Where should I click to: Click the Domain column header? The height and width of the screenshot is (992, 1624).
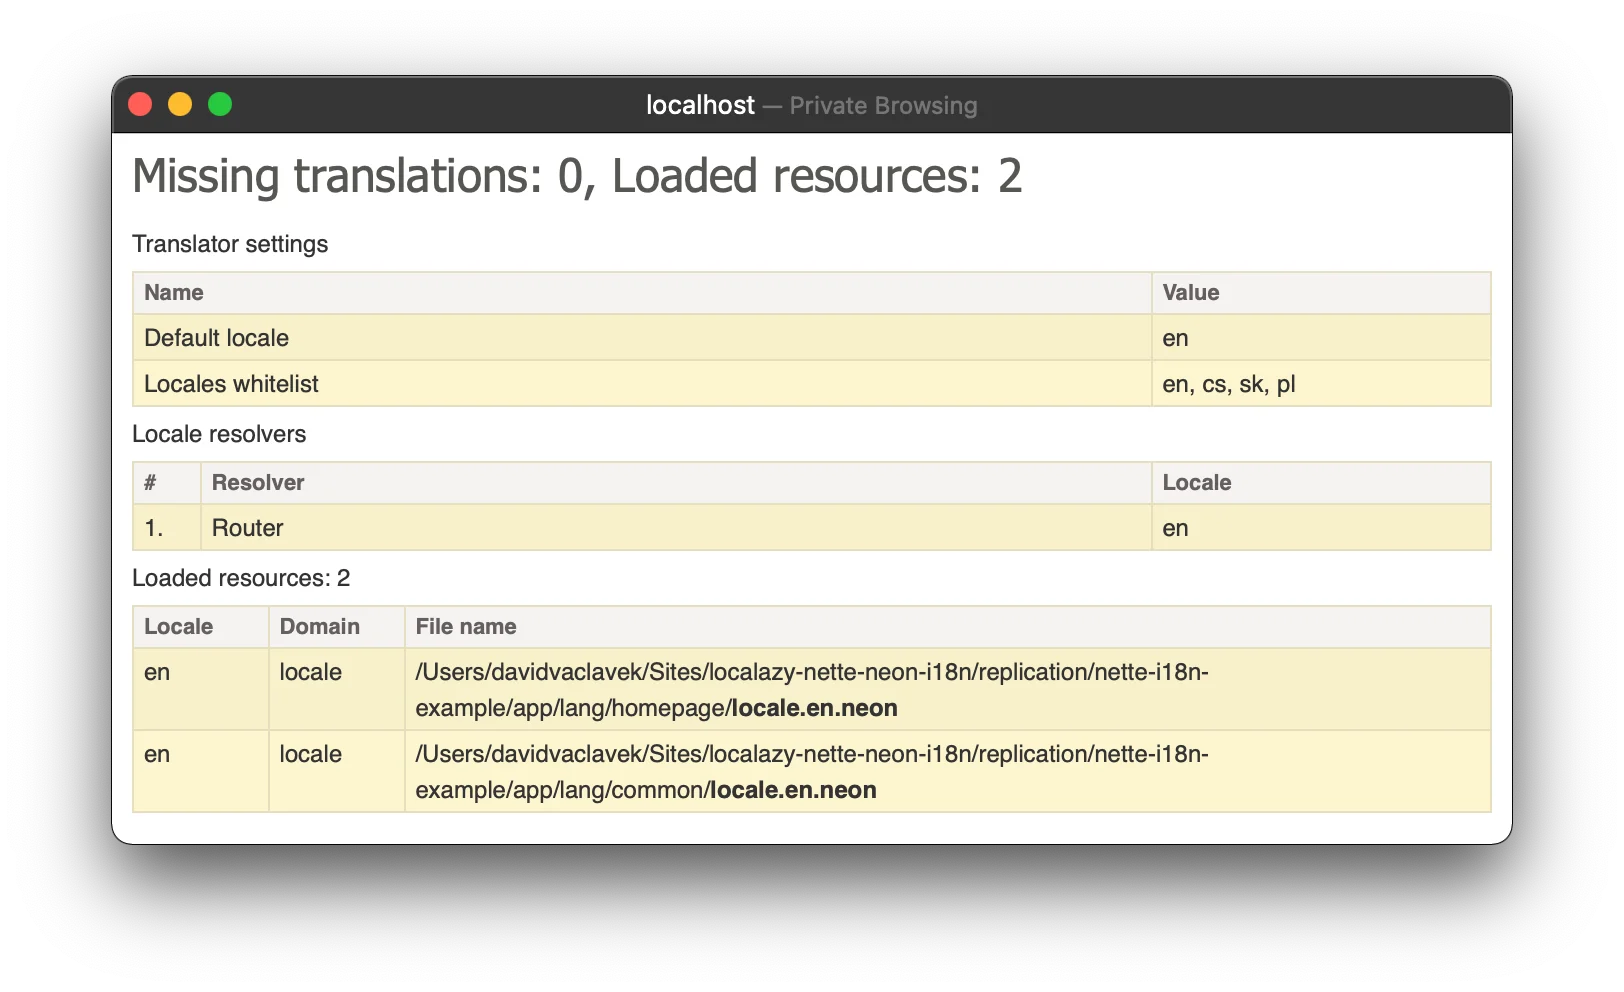(319, 627)
